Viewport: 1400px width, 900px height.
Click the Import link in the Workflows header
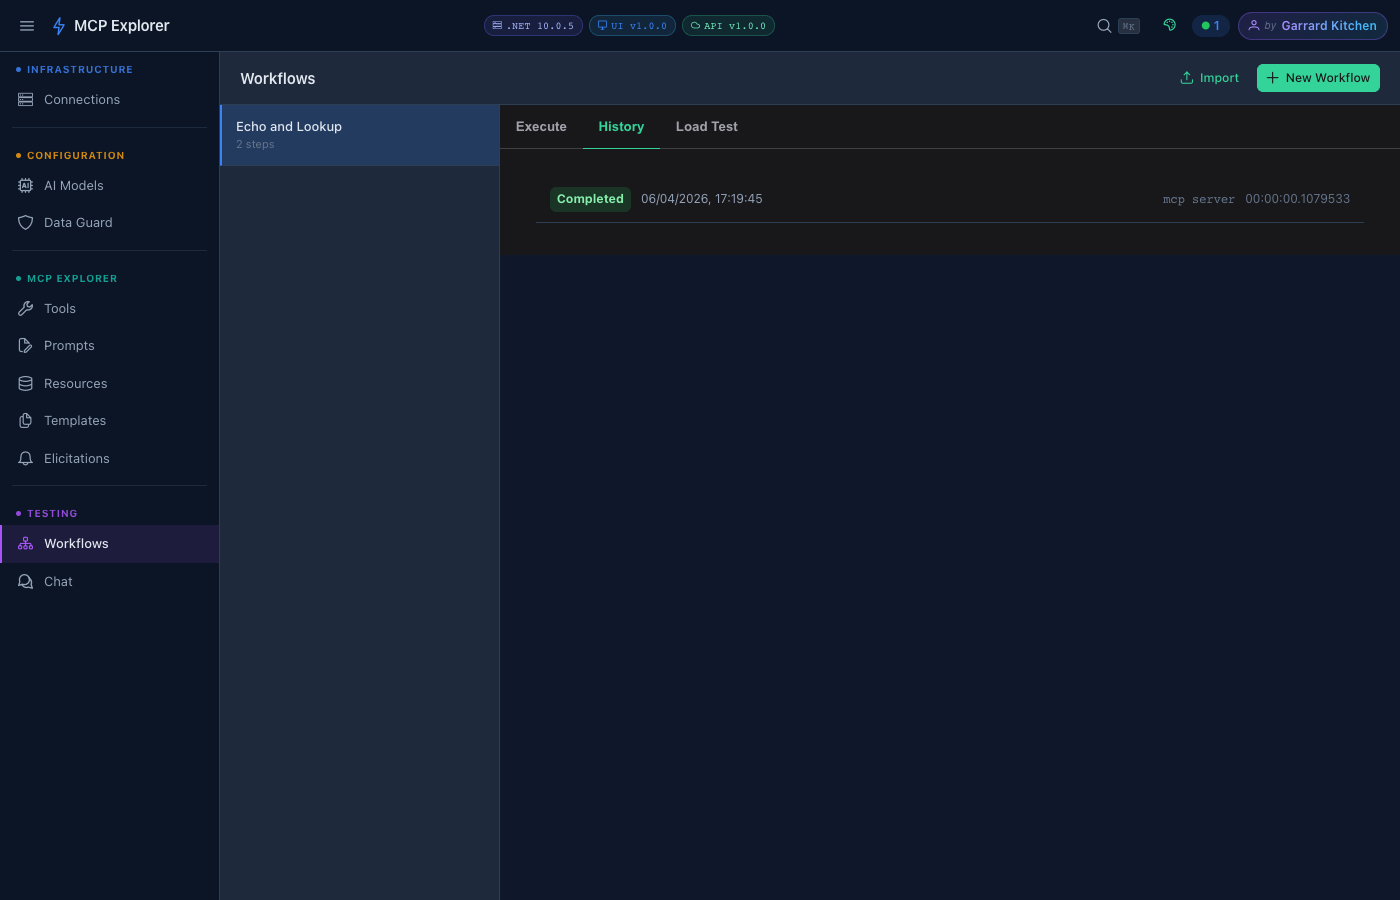pos(1209,77)
